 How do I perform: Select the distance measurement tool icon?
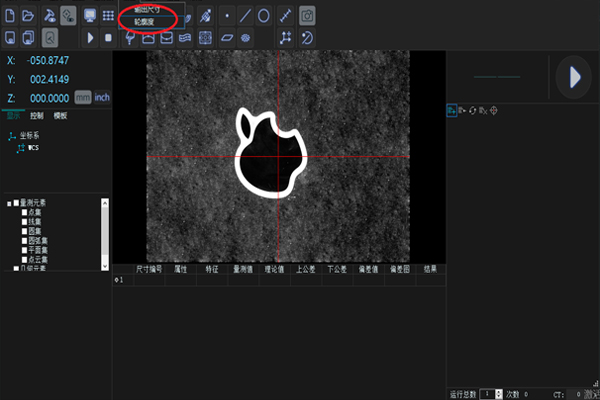click(x=285, y=16)
